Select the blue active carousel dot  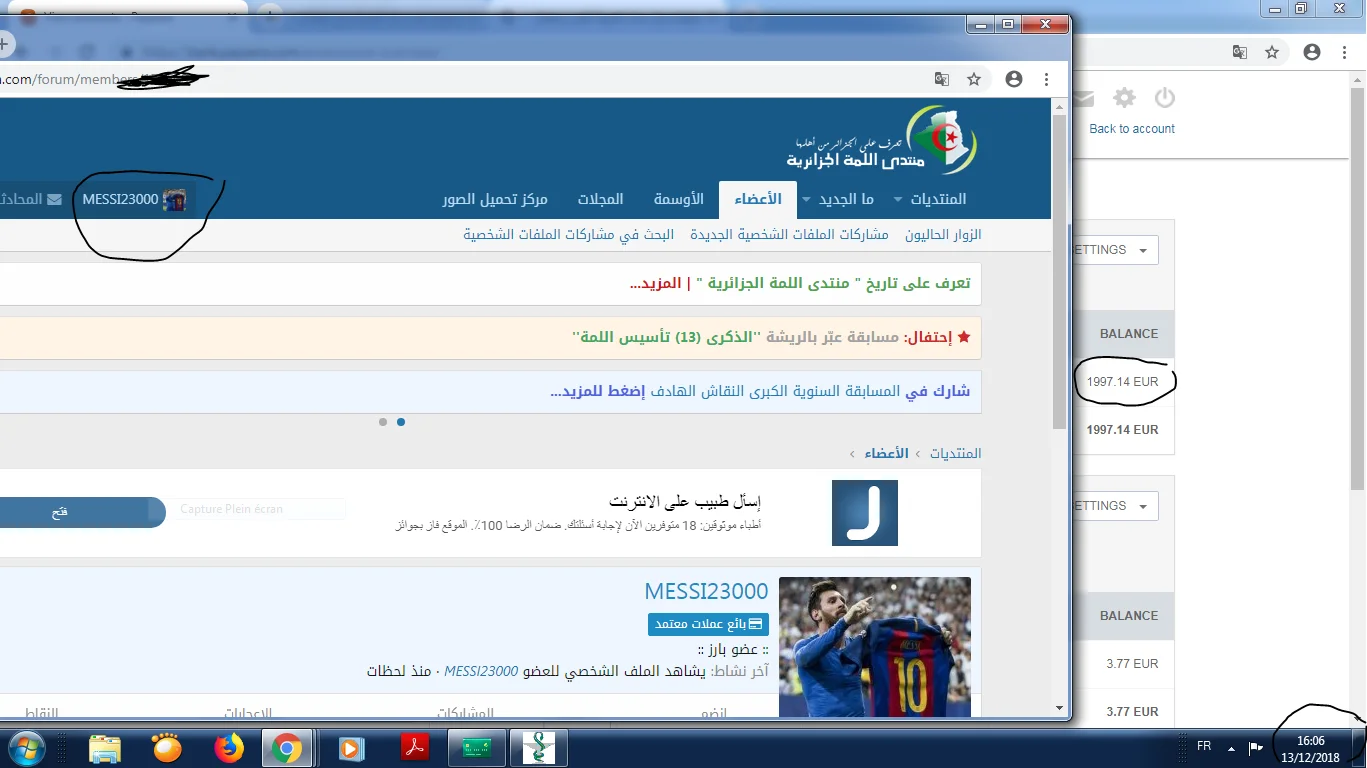pos(401,422)
